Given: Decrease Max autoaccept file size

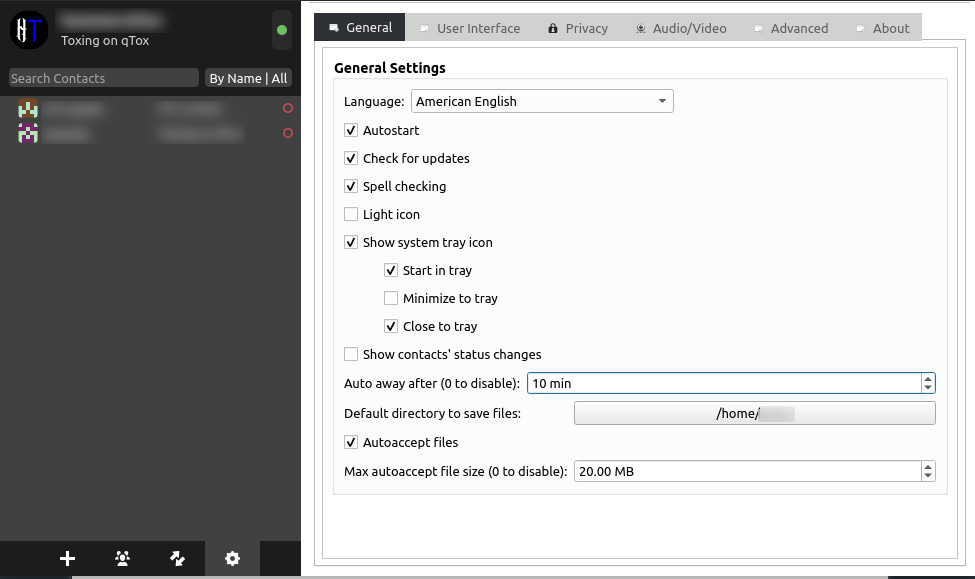Looking at the screenshot, I should click(928, 476).
